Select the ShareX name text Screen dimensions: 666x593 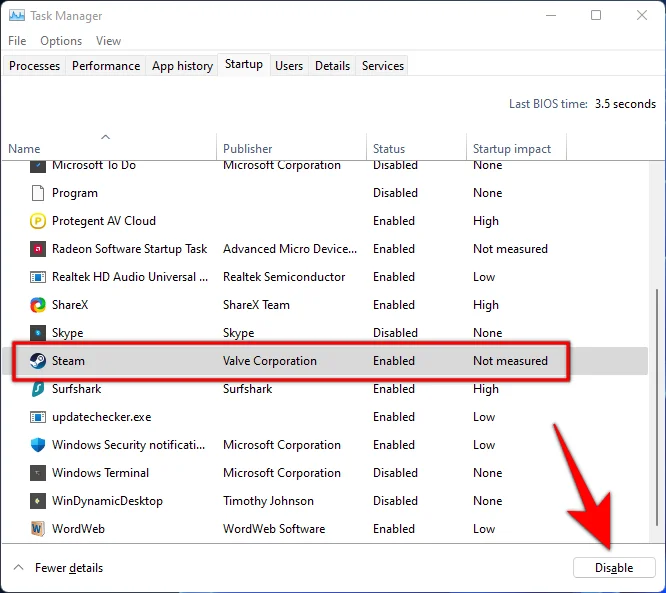coord(70,305)
